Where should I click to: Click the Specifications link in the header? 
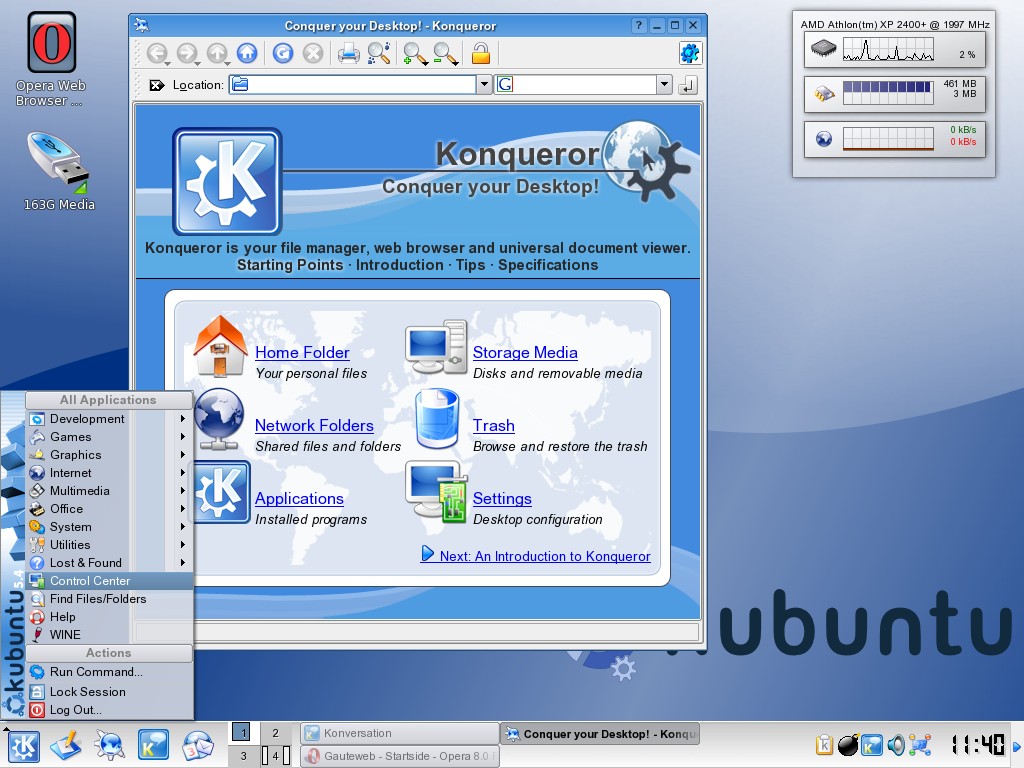coord(548,265)
